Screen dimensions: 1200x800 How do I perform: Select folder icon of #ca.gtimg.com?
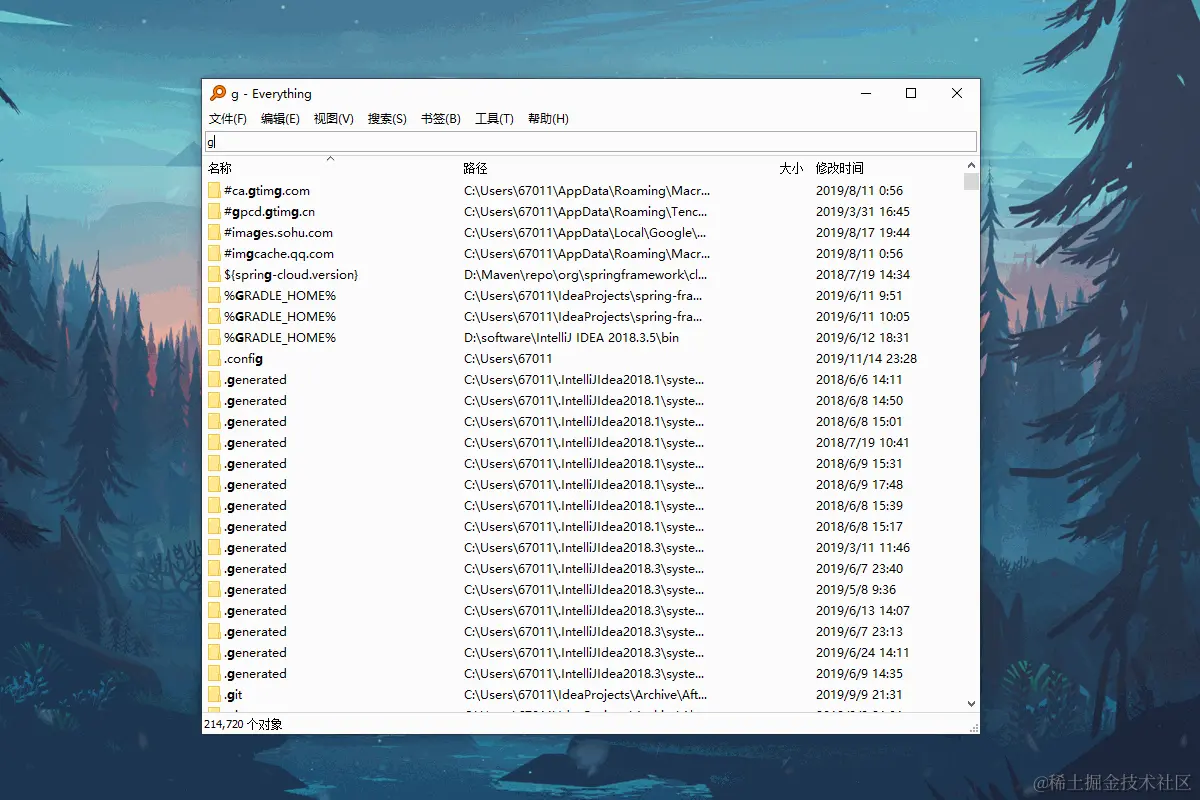tap(214, 190)
